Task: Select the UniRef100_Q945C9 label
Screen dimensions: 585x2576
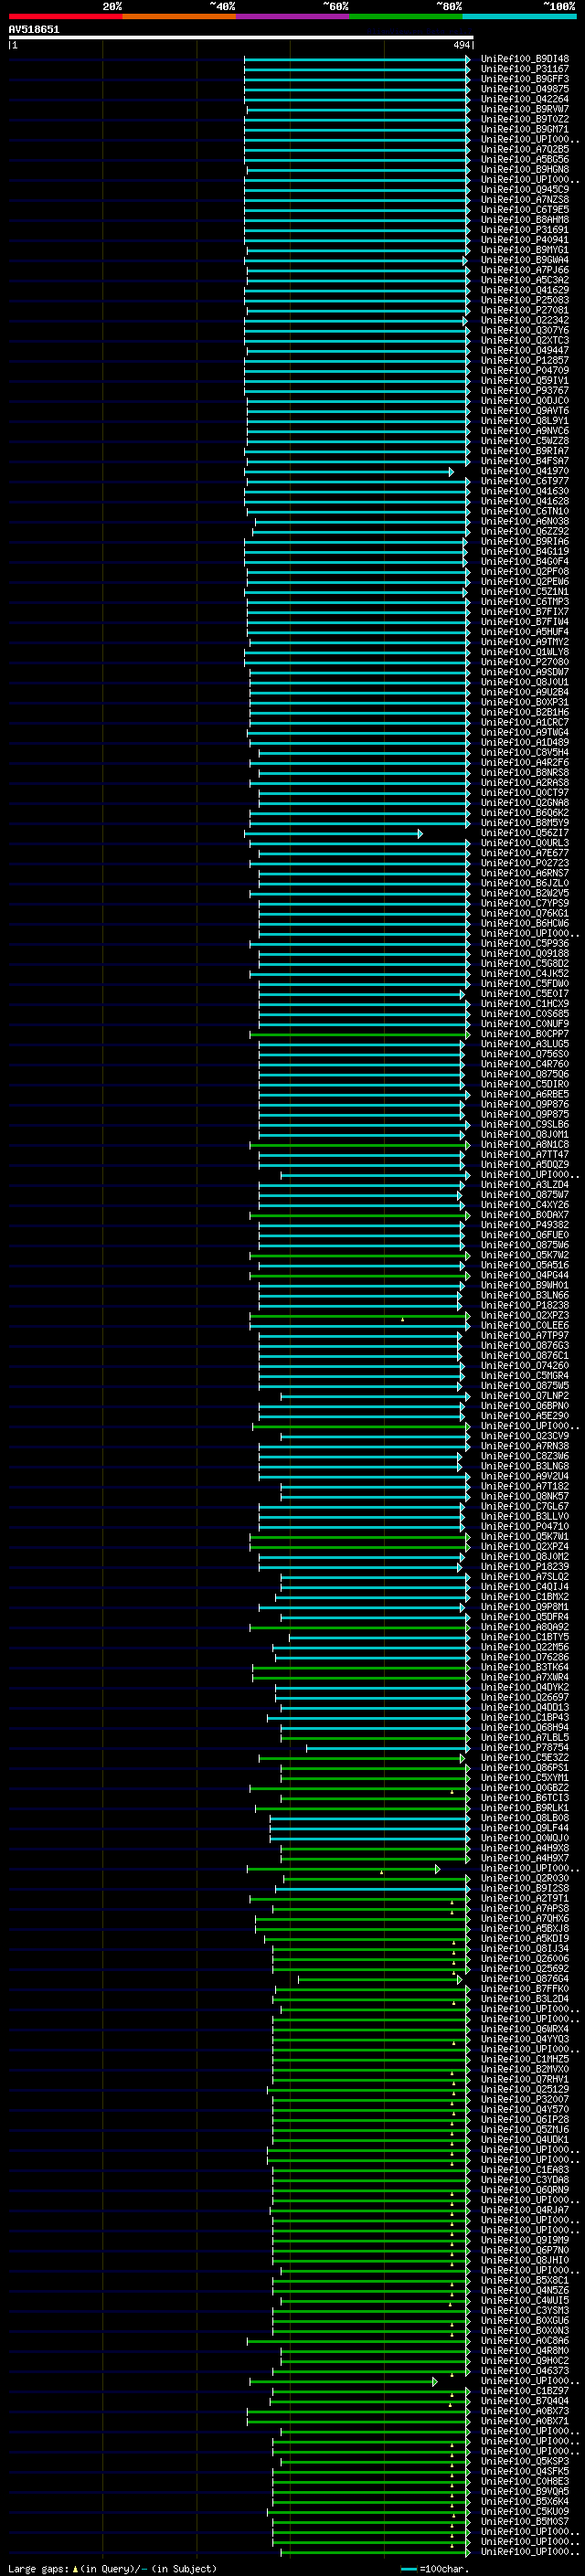Action: point(525,190)
